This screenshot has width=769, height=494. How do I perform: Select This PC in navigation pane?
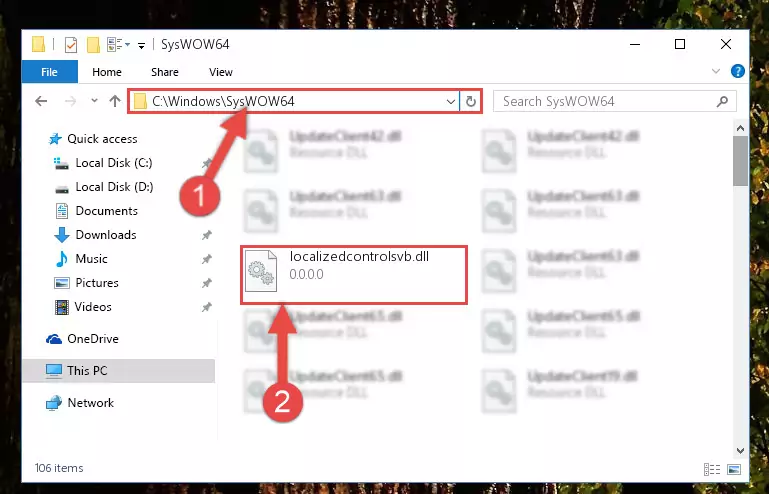pyautogui.click(x=118, y=371)
